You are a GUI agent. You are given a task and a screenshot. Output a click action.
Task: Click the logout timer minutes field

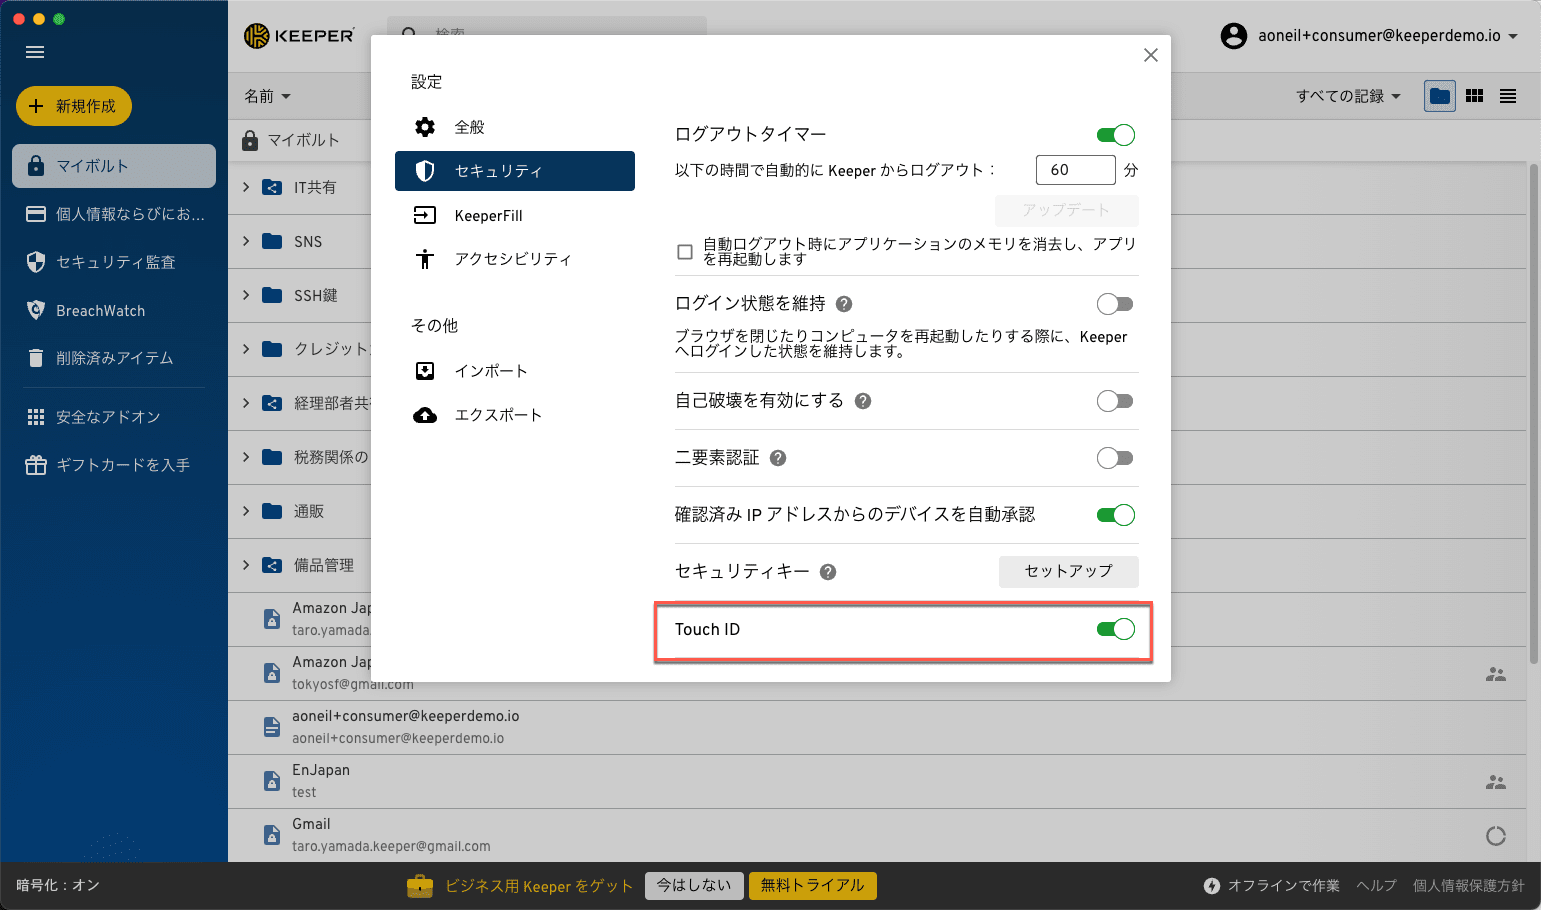(1075, 170)
